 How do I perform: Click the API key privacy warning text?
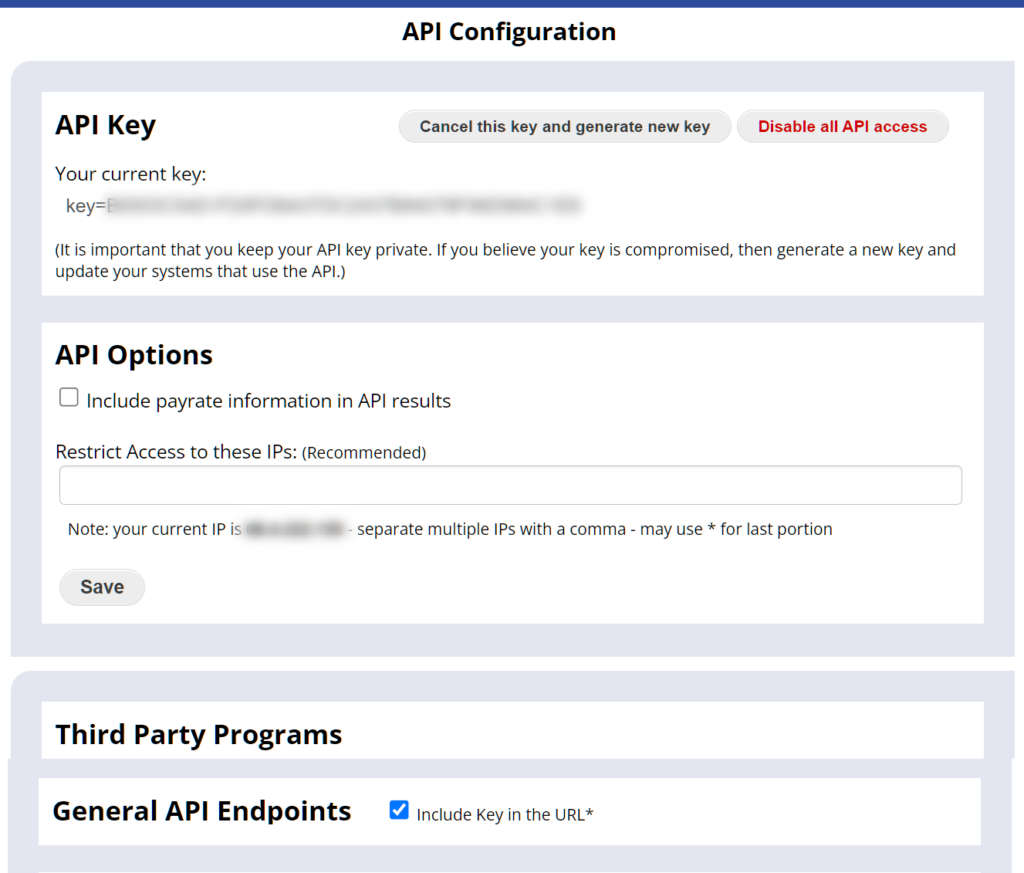tap(505, 260)
